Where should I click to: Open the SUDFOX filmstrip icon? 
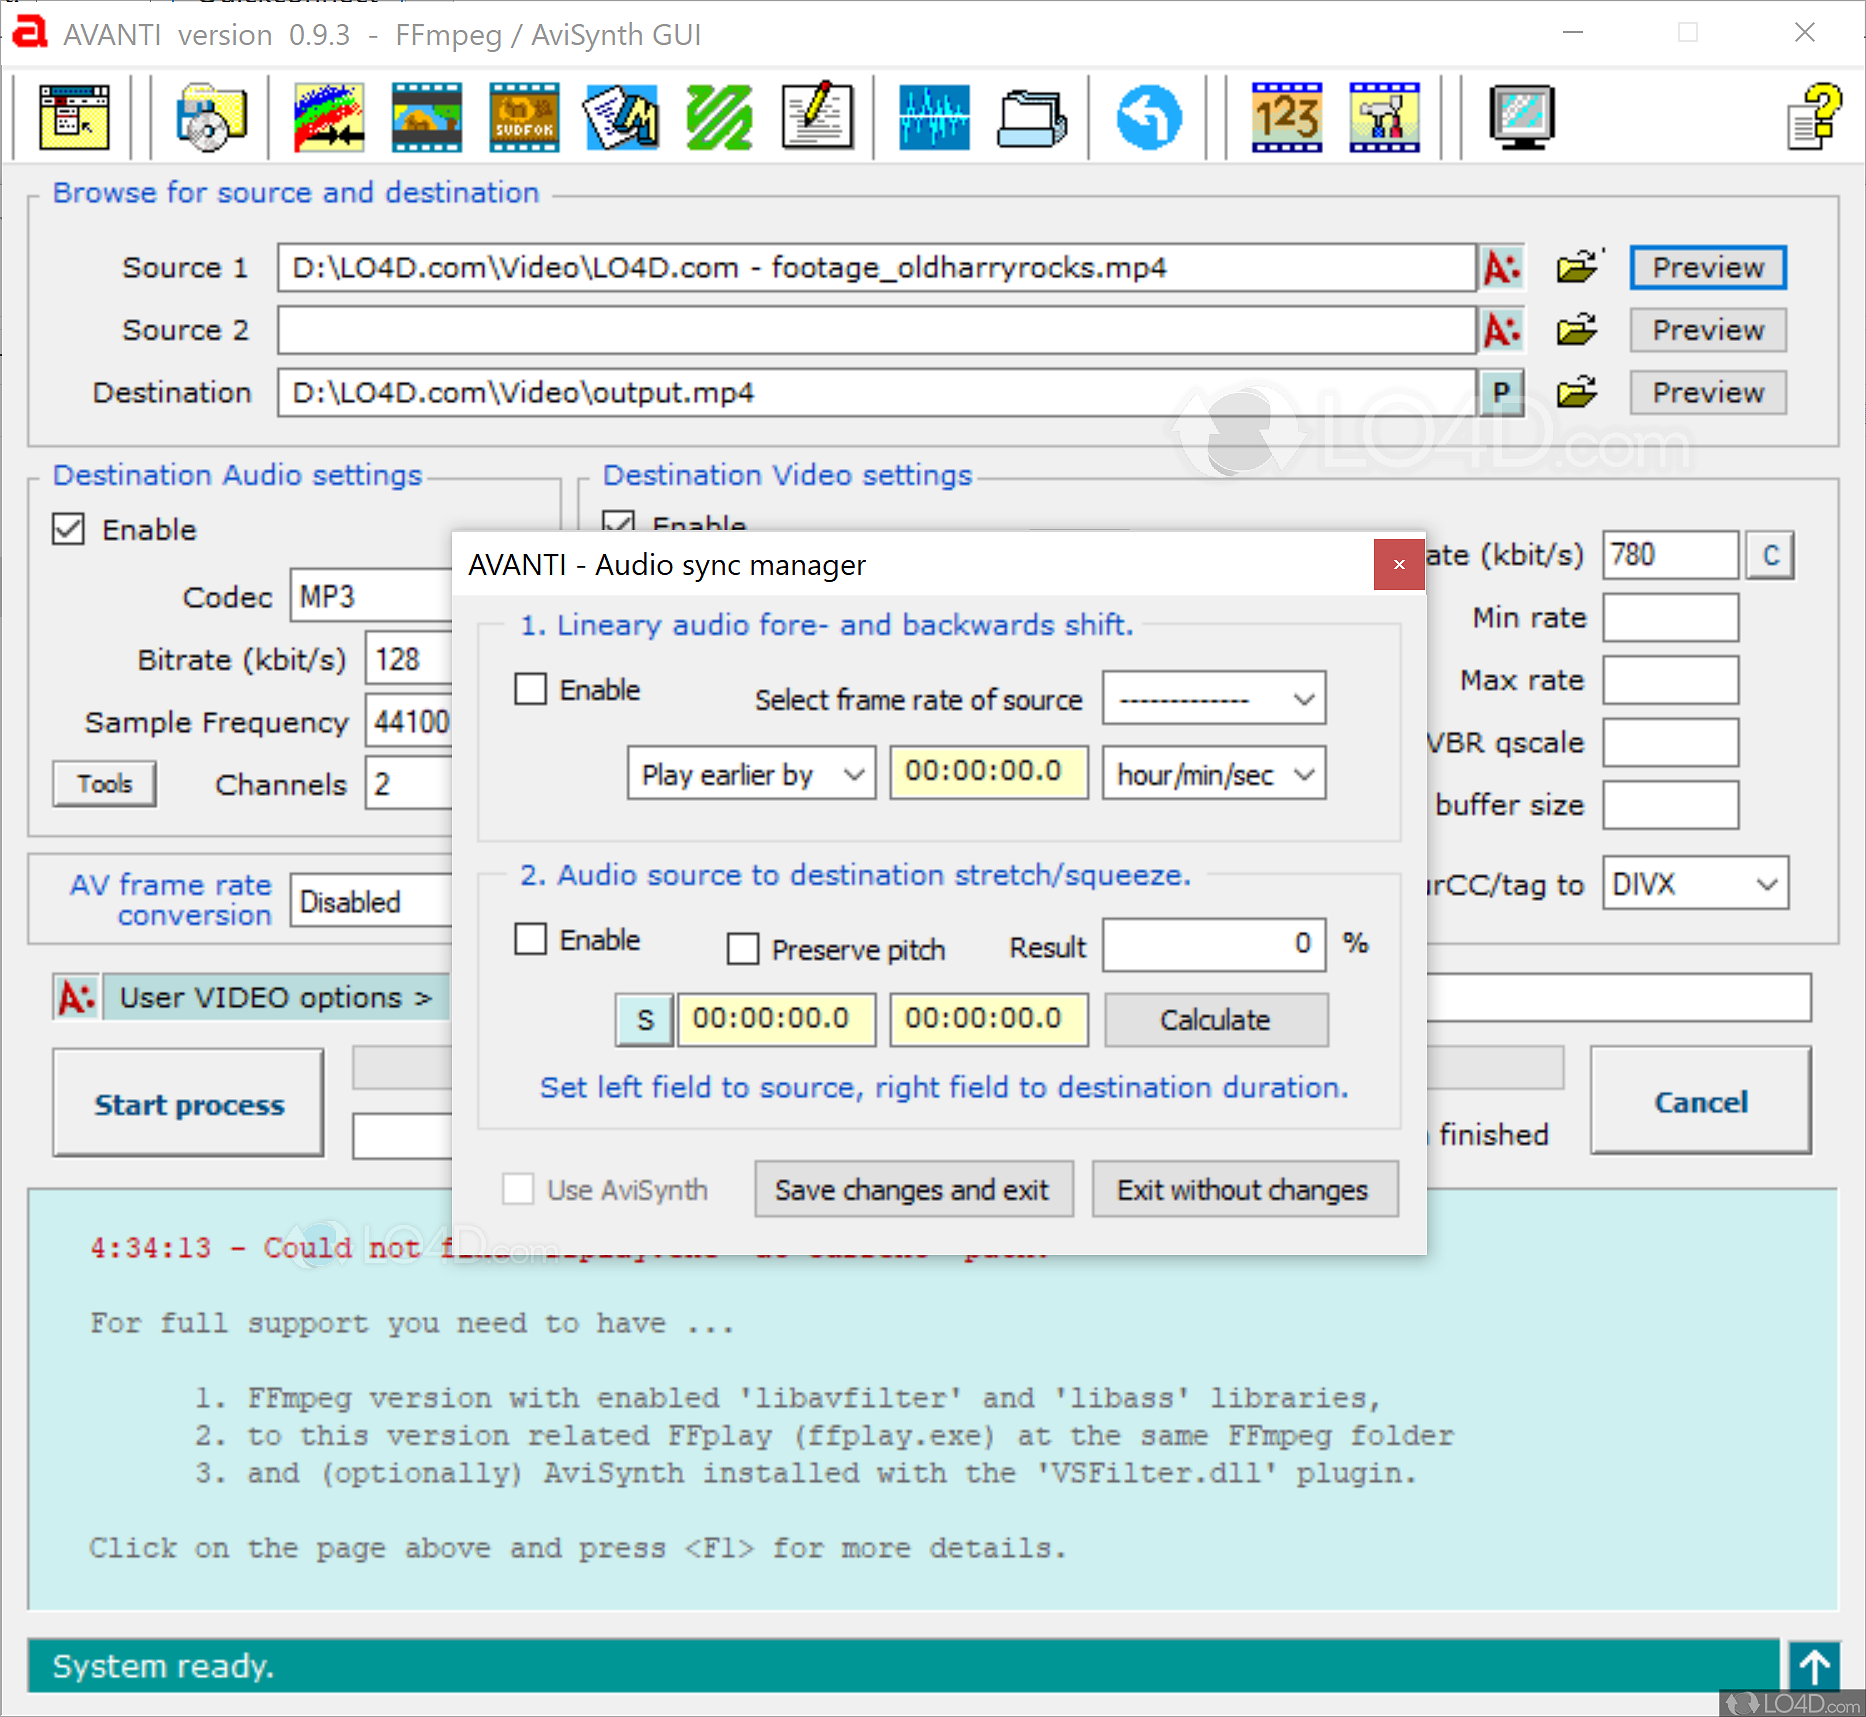pos(524,118)
